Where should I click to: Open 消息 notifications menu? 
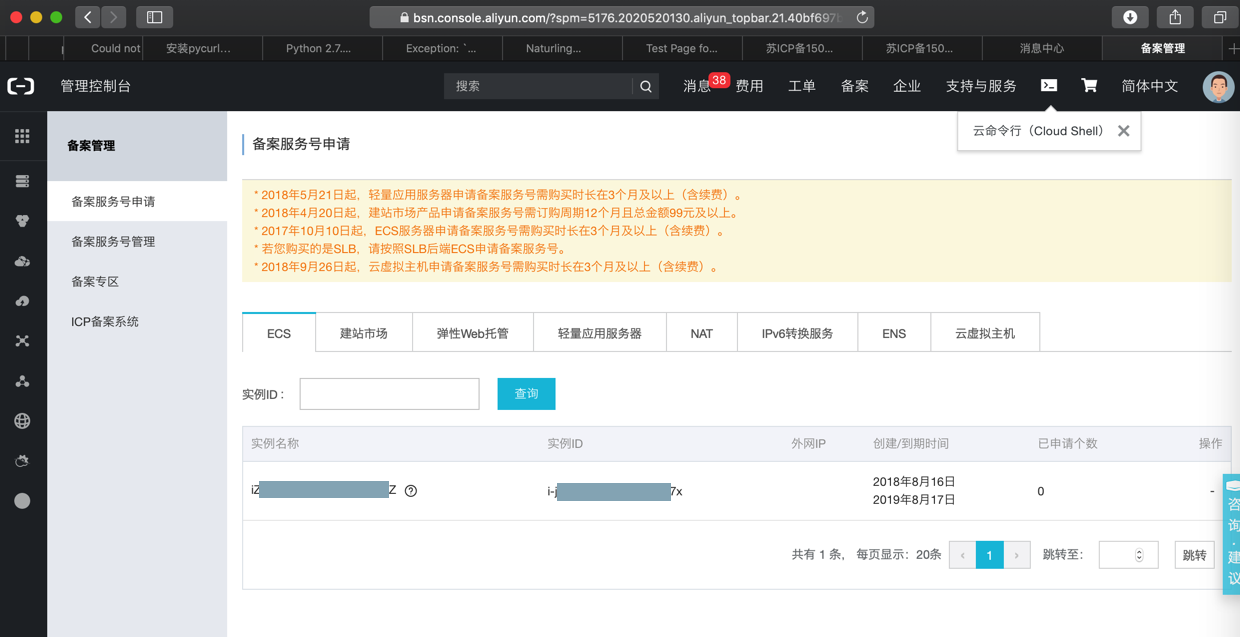pyautogui.click(x=698, y=86)
